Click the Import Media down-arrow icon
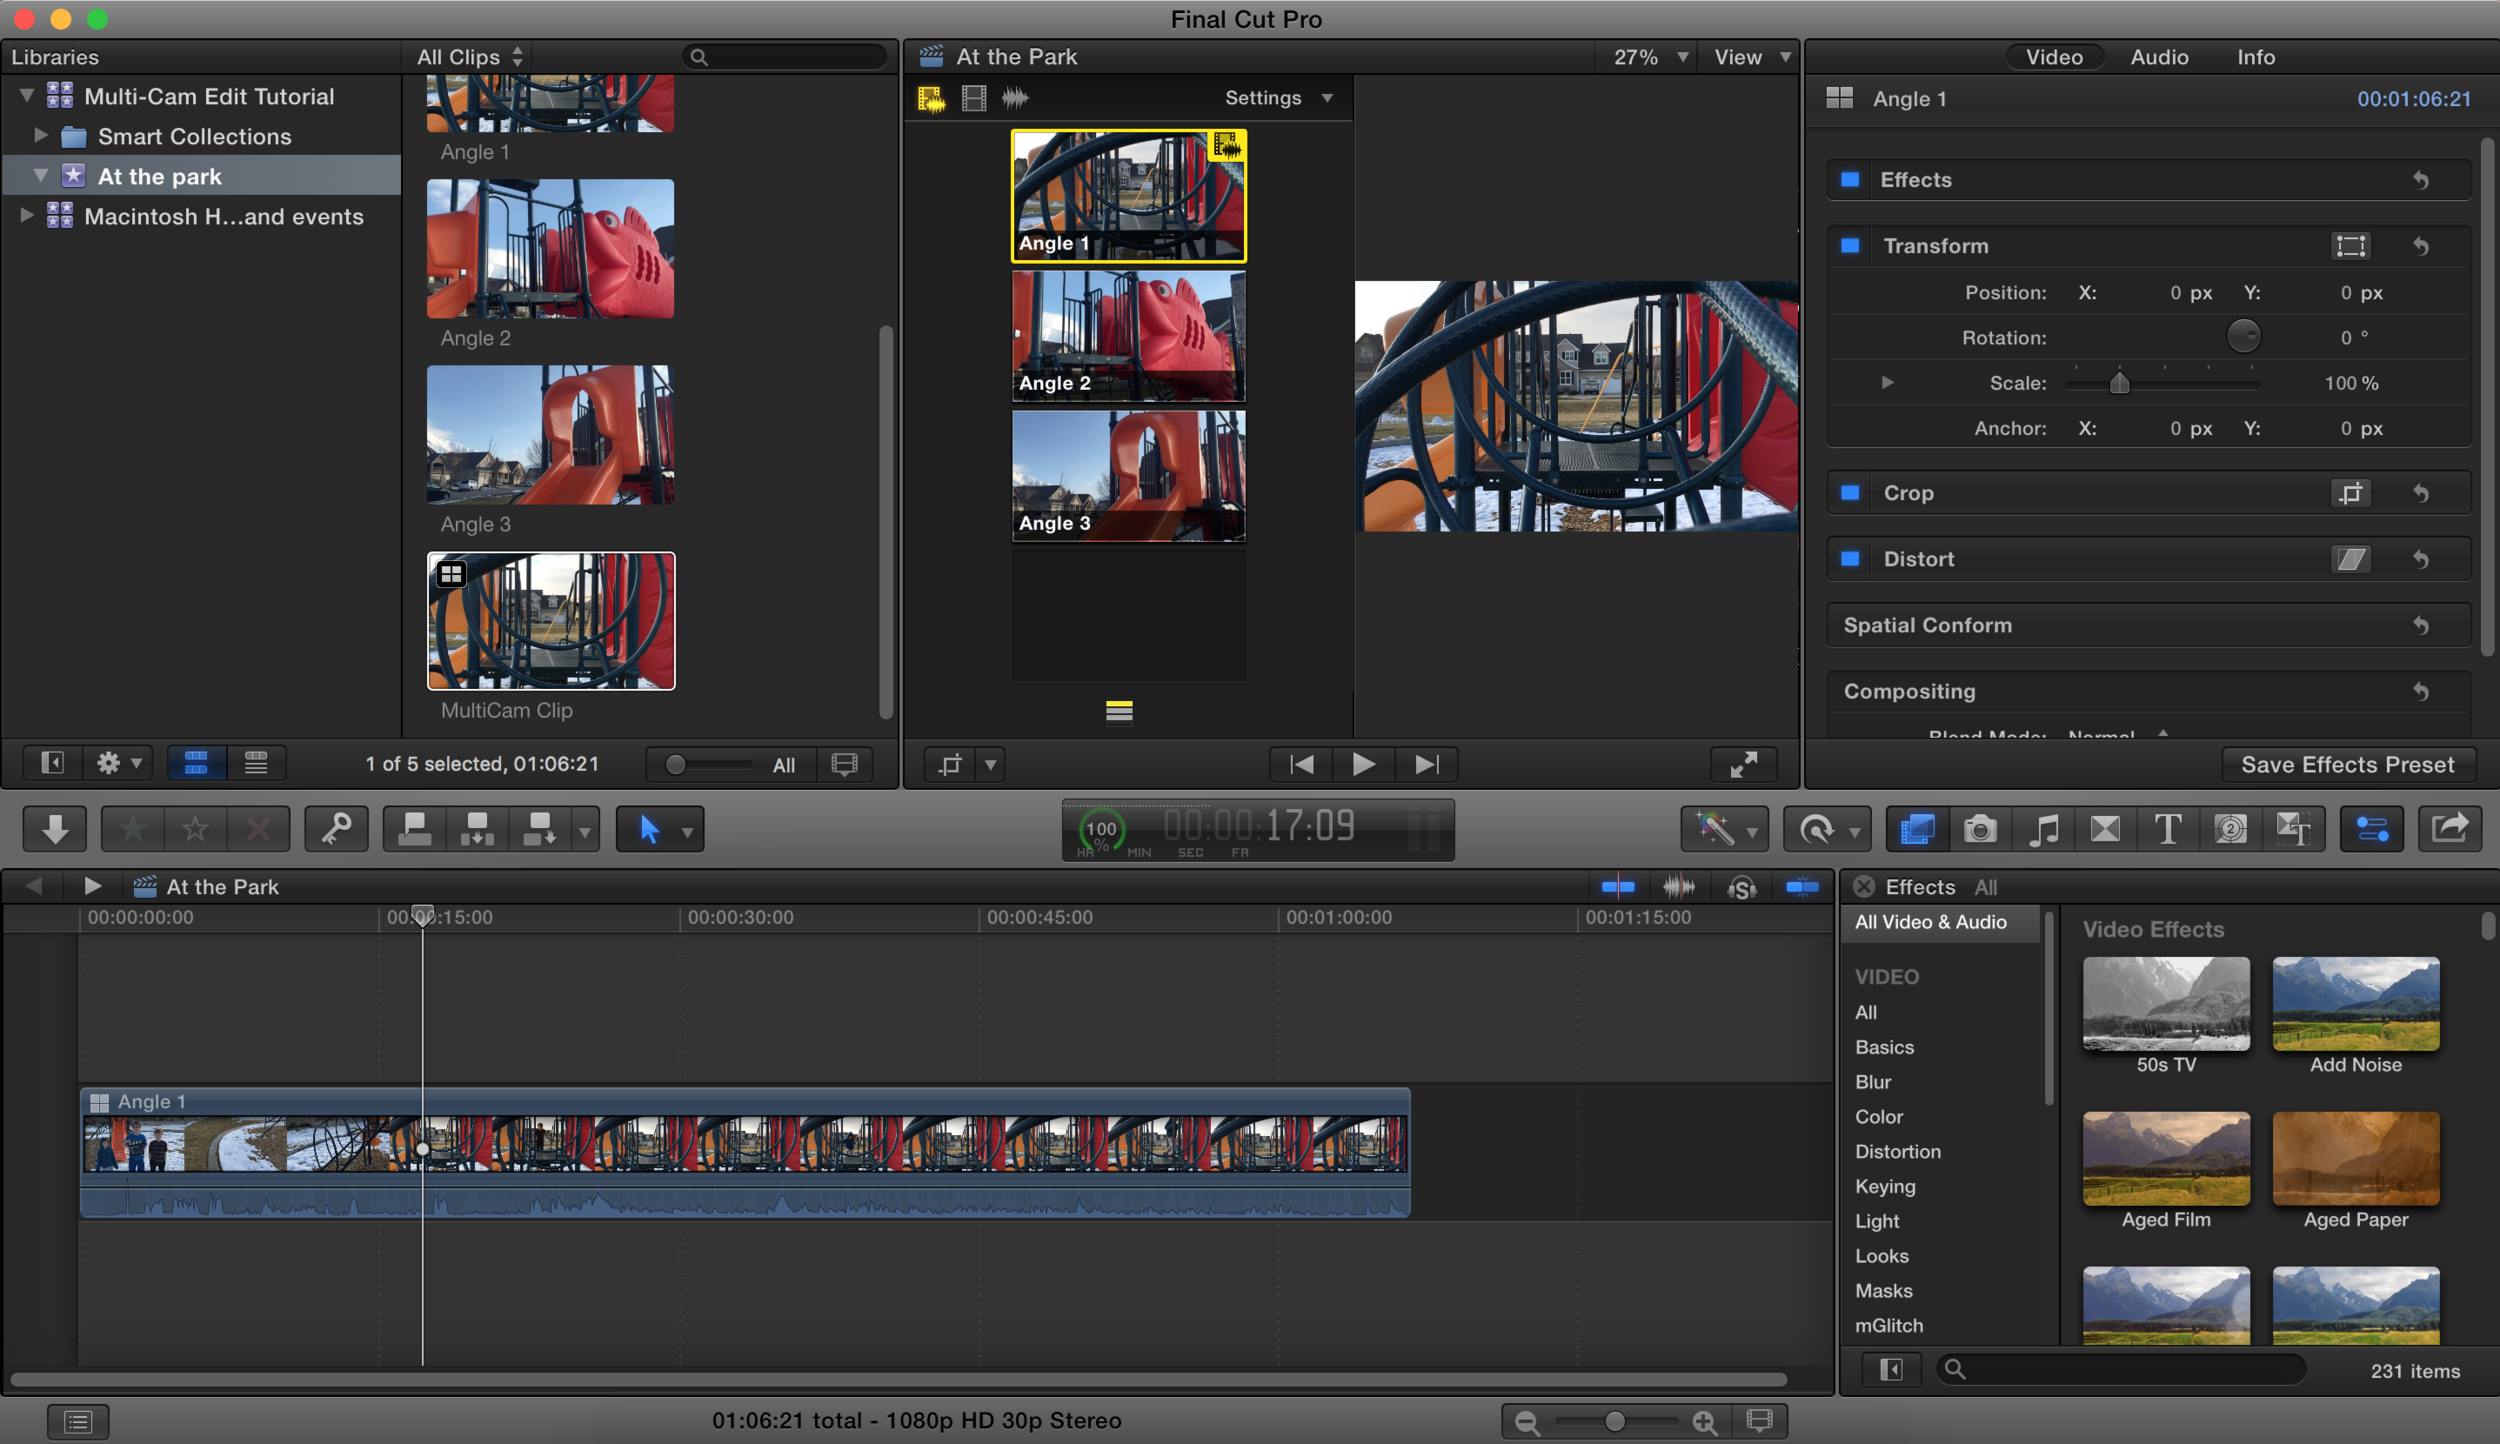Viewport: 2500px width, 1444px height. (x=55, y=829)
